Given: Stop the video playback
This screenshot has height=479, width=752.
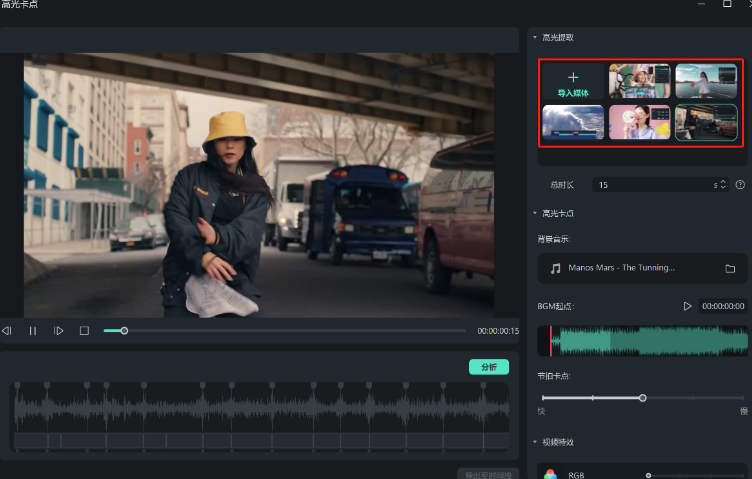Looking at the screenshot, I should [85, 331].
